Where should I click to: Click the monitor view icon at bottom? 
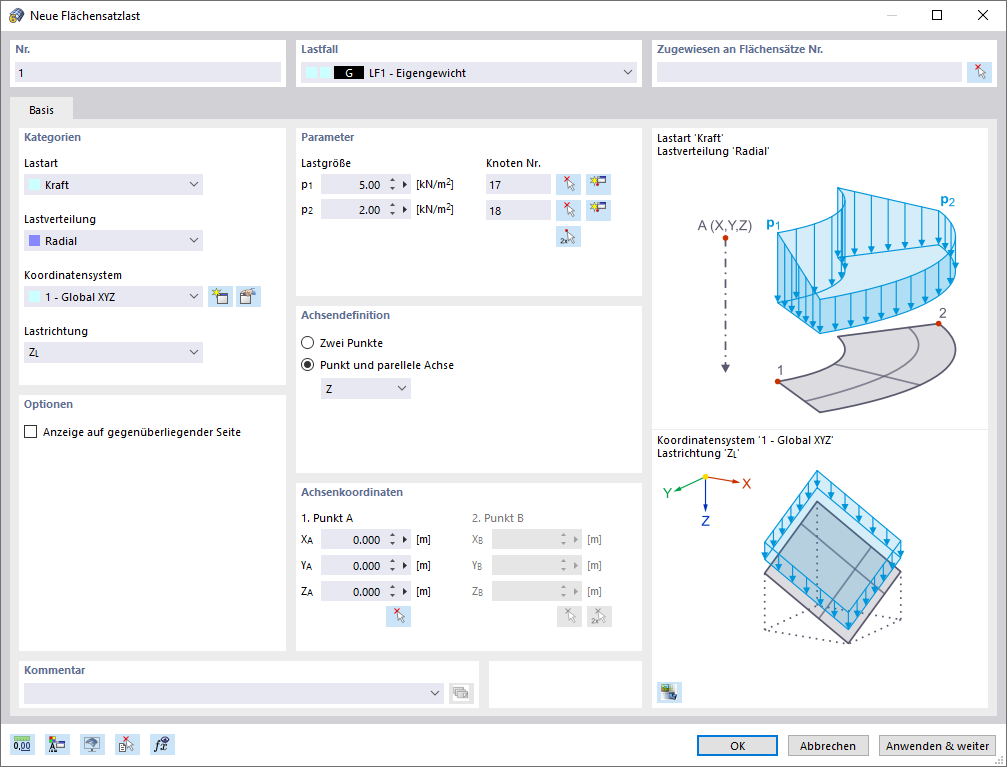pos(92,745)
